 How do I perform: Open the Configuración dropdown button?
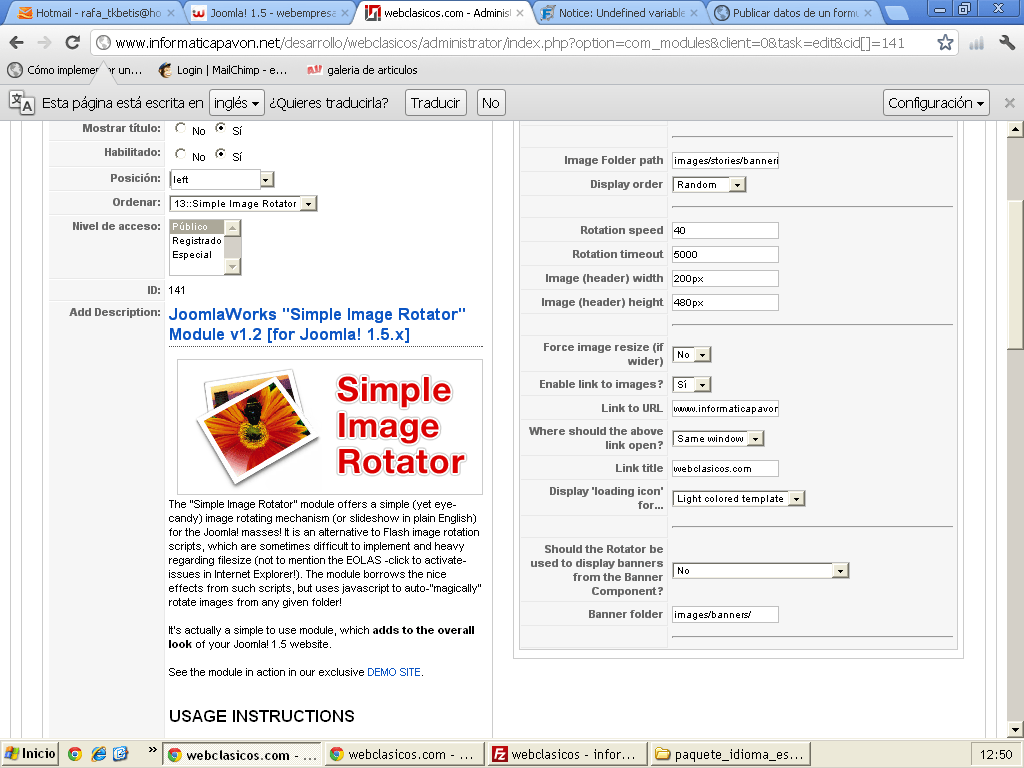click(936, 103)
